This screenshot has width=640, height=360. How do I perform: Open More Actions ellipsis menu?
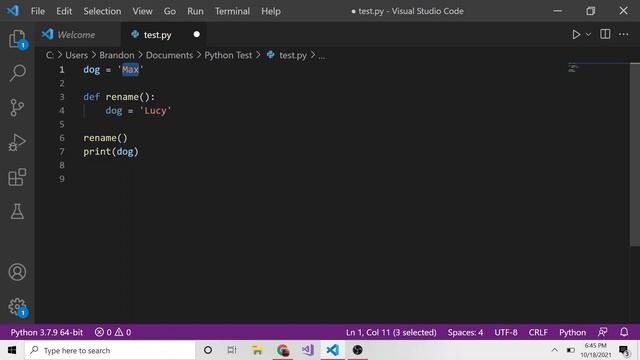pyautogui.click(x=623, y=34)
